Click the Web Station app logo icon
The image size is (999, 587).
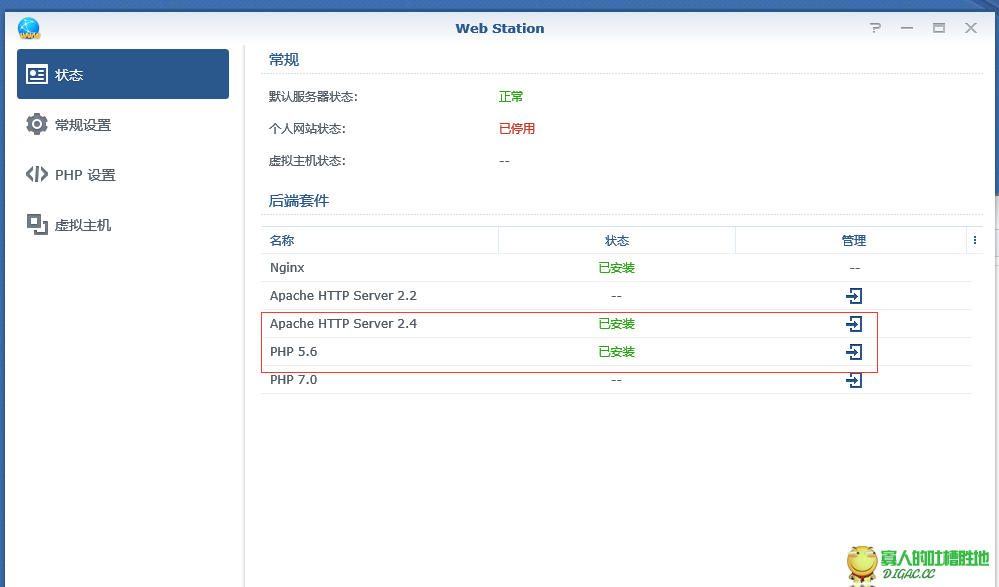(29, 28)
